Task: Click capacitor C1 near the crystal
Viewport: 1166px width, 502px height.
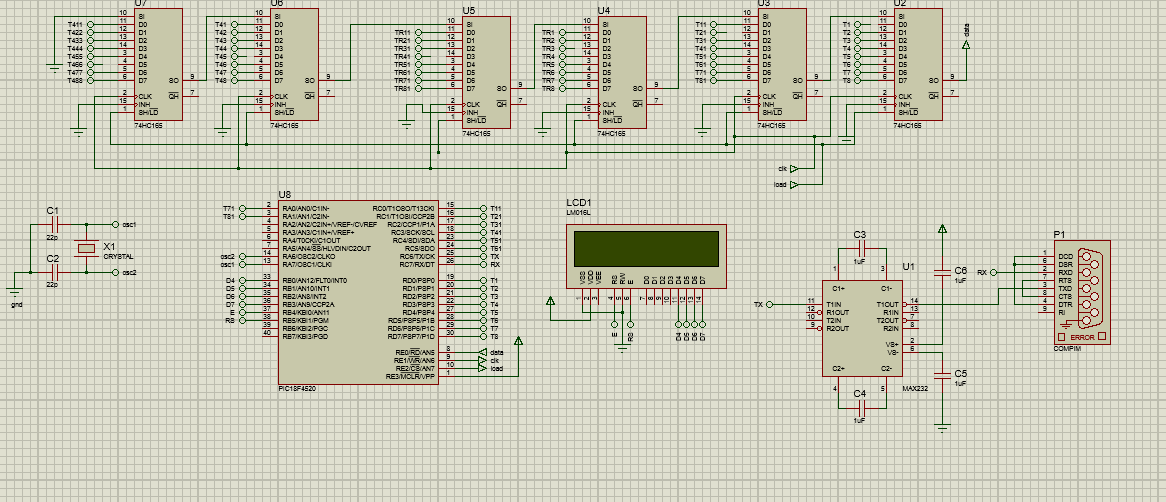Action: 54,224
